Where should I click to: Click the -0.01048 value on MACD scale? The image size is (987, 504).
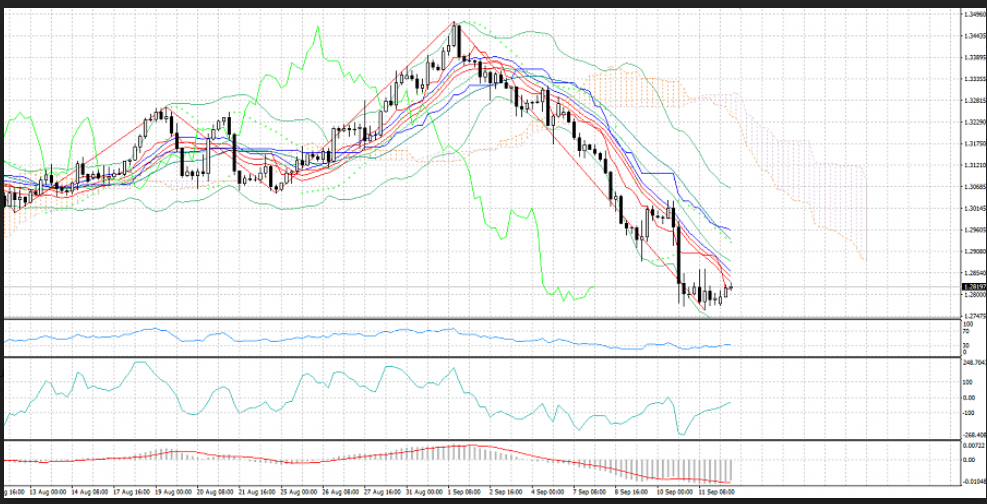(973, 481)
